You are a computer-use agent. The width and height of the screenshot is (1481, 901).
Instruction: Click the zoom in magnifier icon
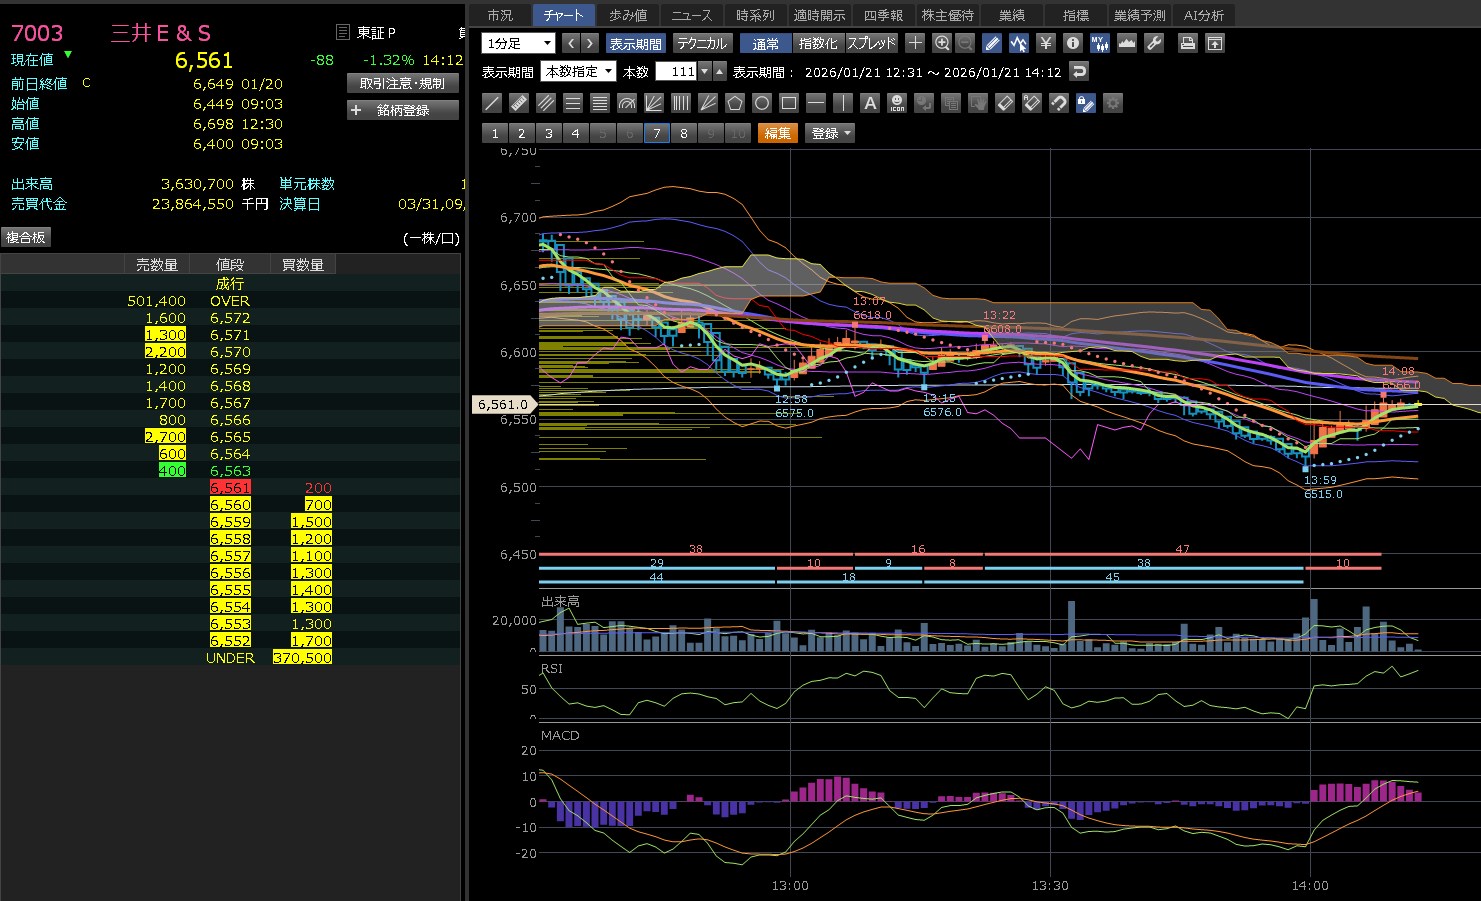pos(942,43)
